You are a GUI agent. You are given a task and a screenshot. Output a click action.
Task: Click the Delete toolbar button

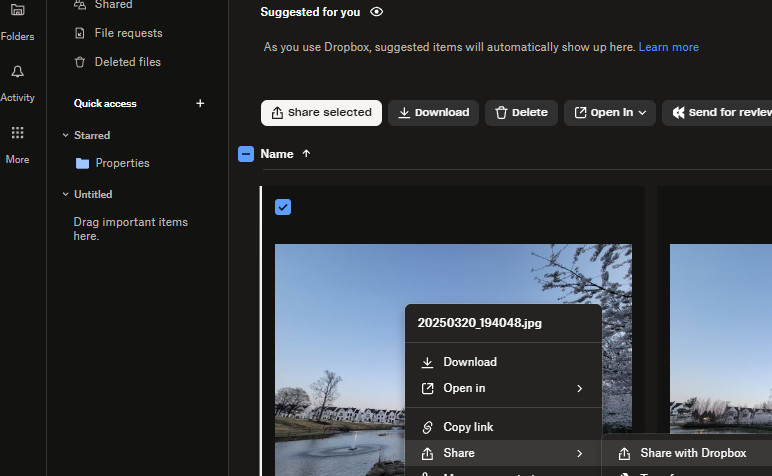pos(521,113)
